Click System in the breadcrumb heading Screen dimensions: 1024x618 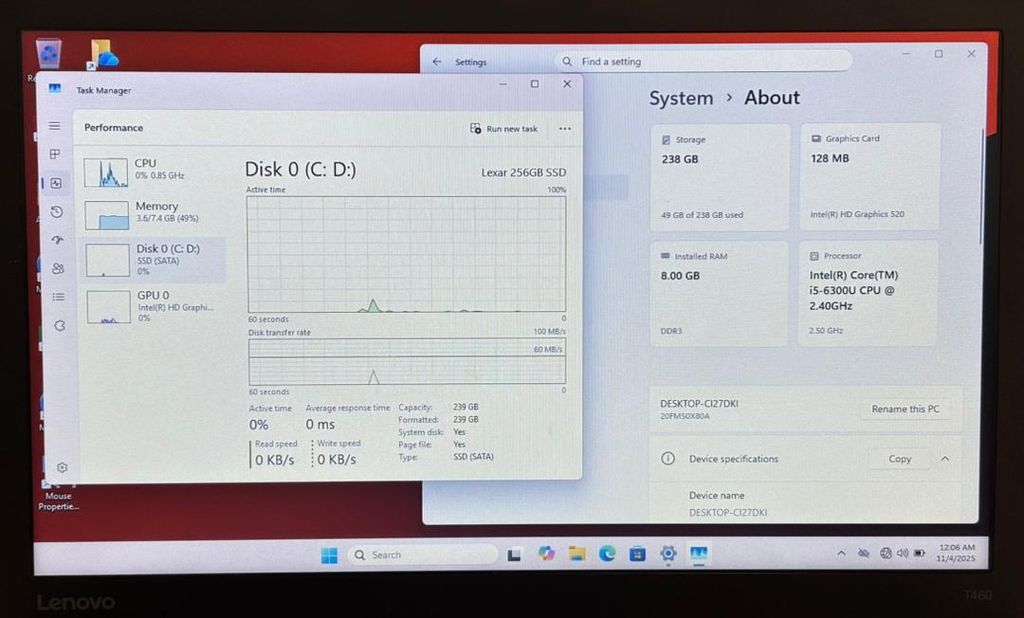[x=681, y=98]
